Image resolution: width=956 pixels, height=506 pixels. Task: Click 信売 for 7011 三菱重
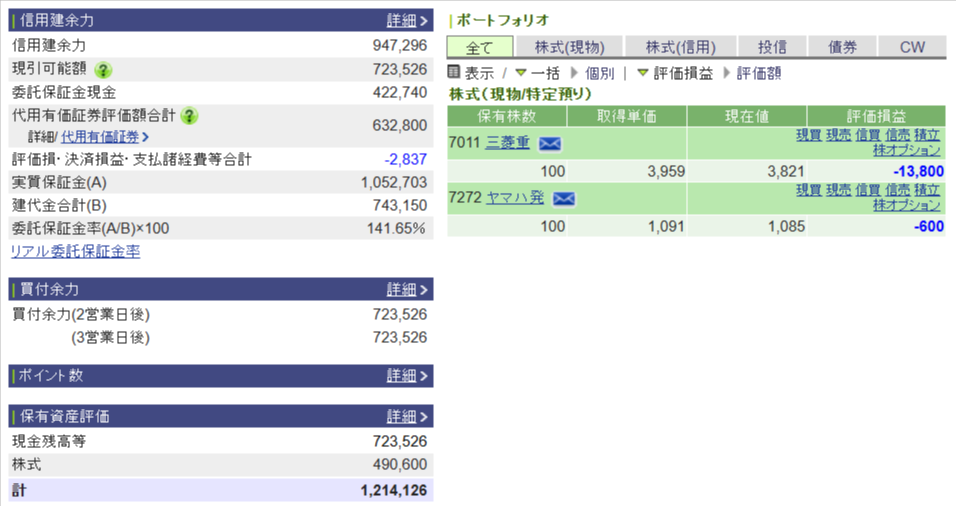897,135
